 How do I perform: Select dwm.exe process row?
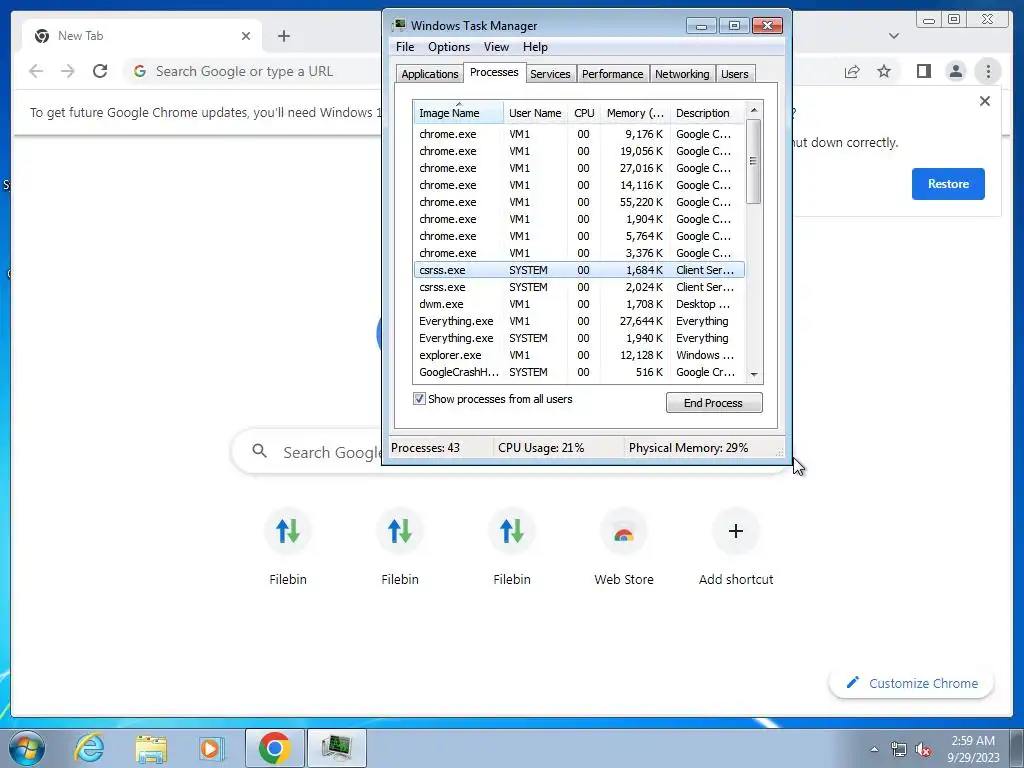pos(579,304)
